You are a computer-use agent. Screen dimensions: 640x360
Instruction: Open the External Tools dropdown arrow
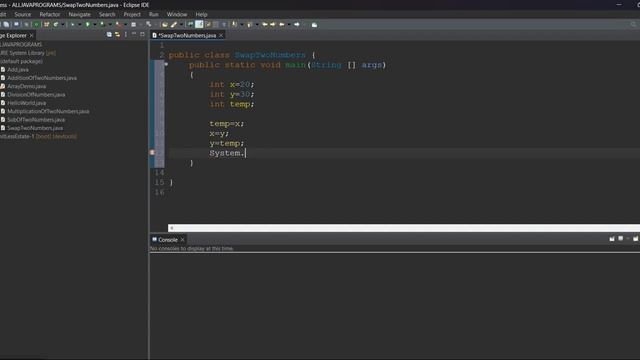tap(126, 24)
